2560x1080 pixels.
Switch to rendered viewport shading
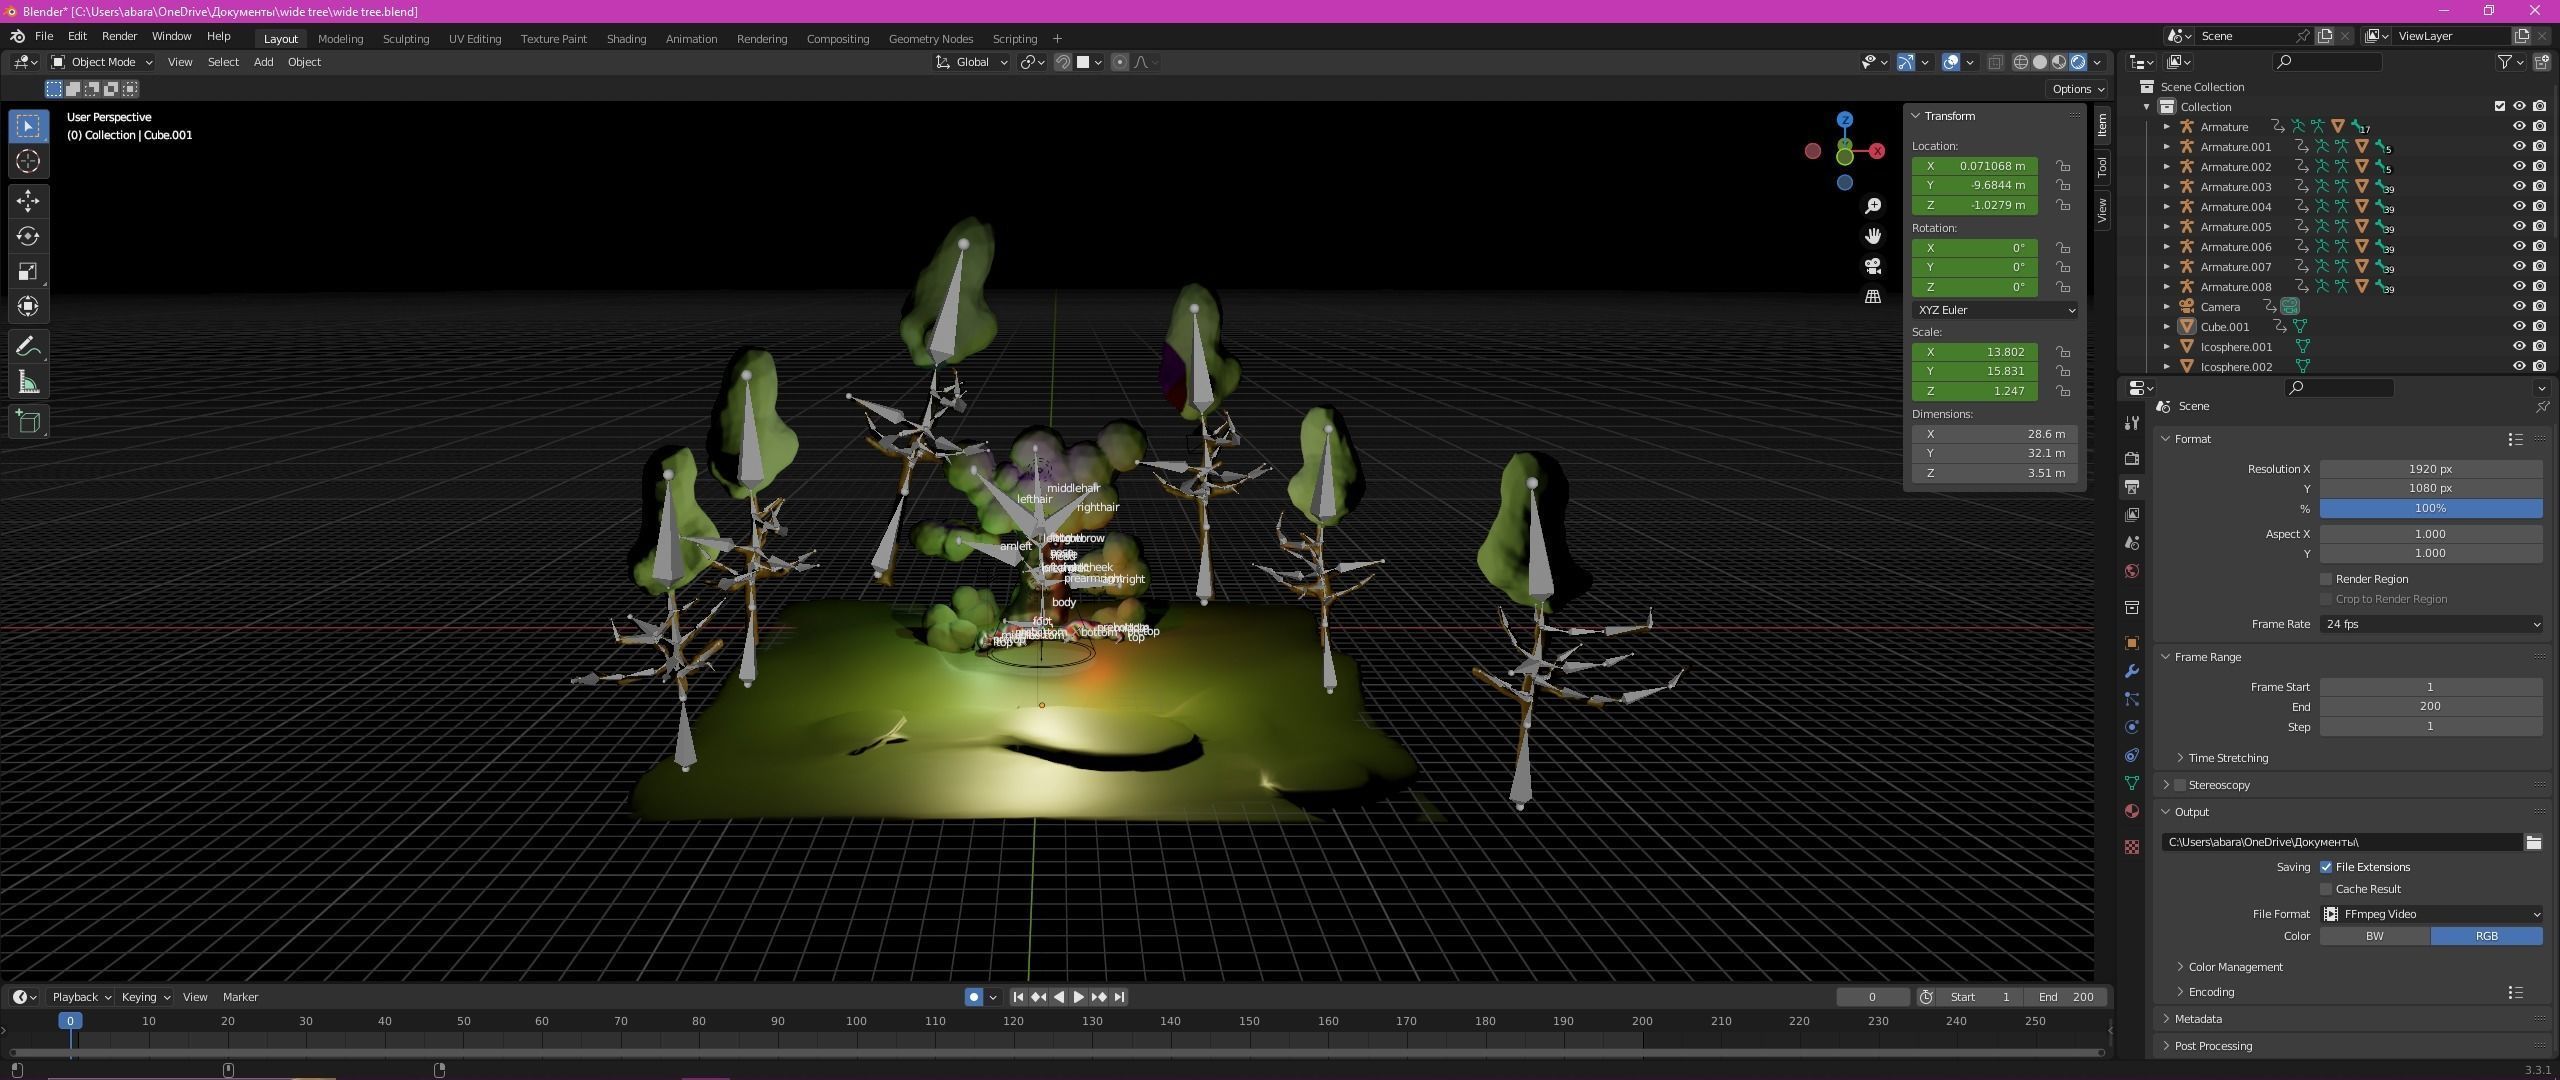[x=2078, y=62]
